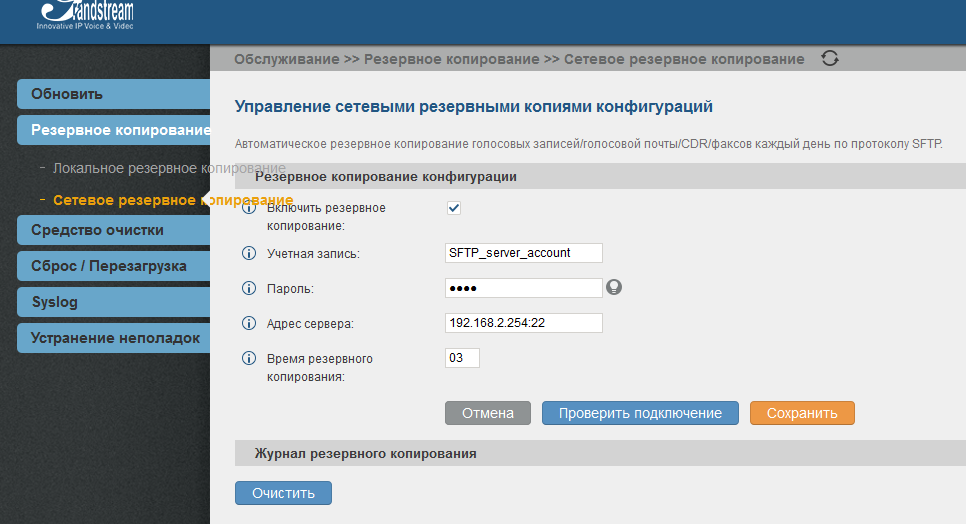The height and width of the screenshot is (524, 966).
Task: Focus the Учетная запись input field
Action: pyautogui.click(x=524, y=253)
